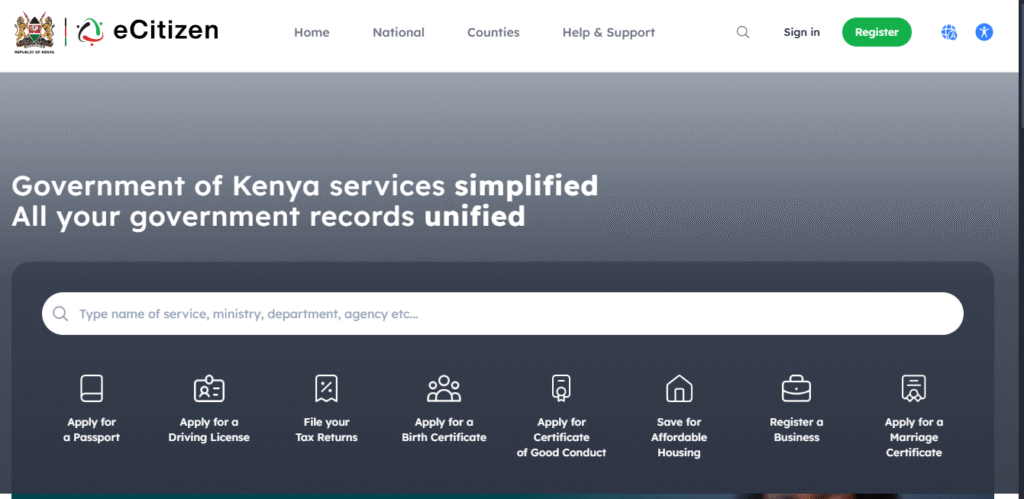Click the marriage certificate icon
1024x499 pixels.
coord(913,388)
